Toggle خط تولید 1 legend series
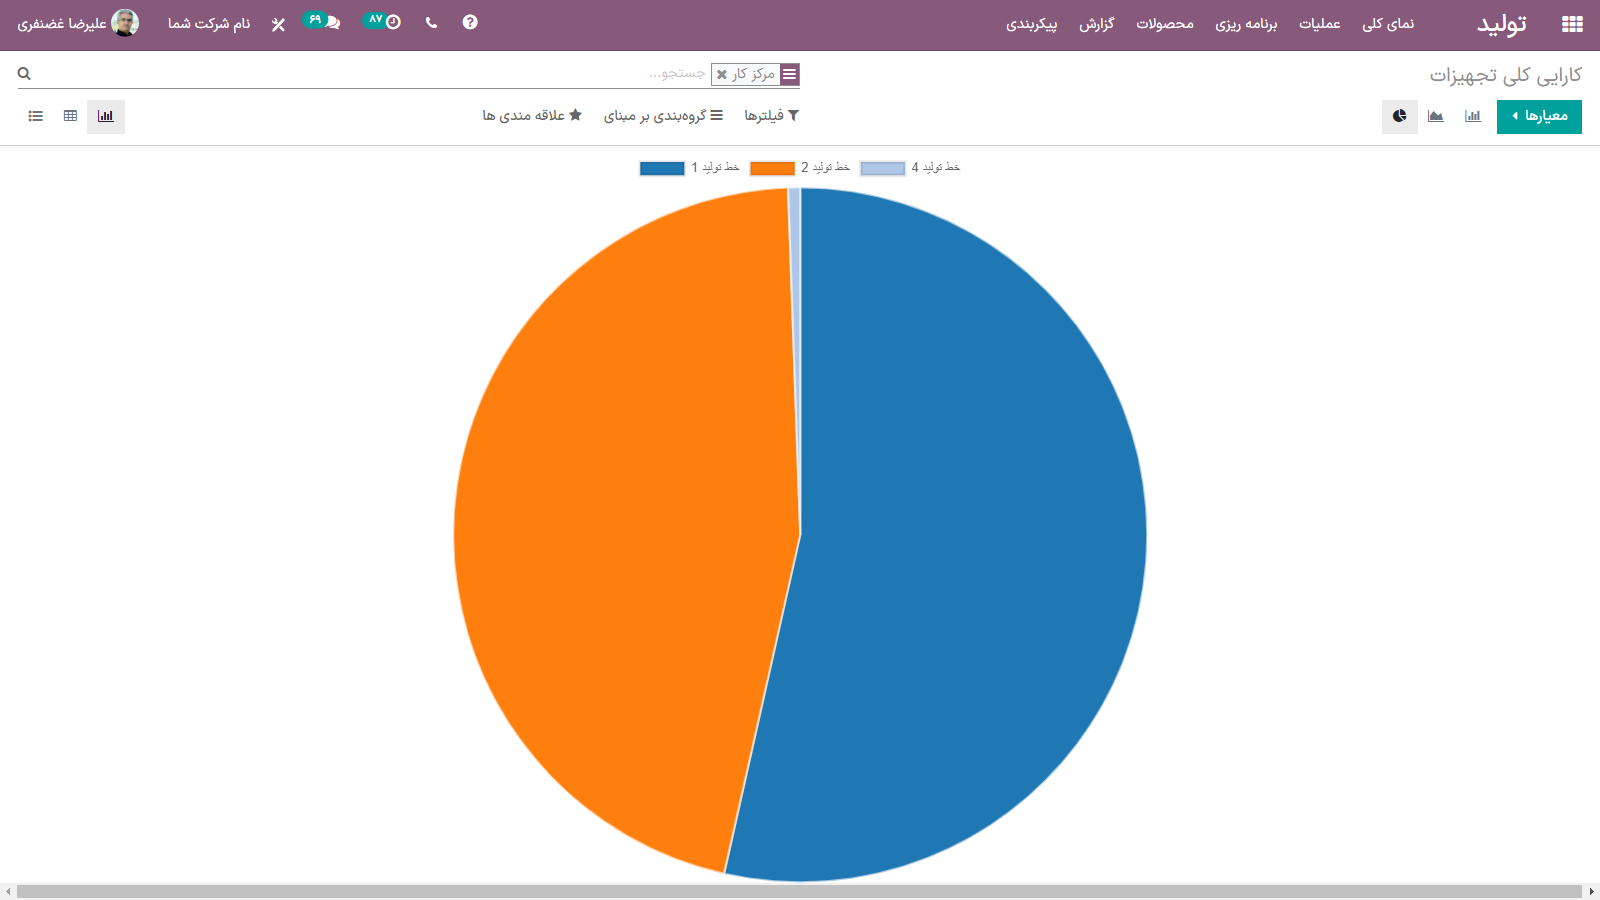 click(689, 168)
